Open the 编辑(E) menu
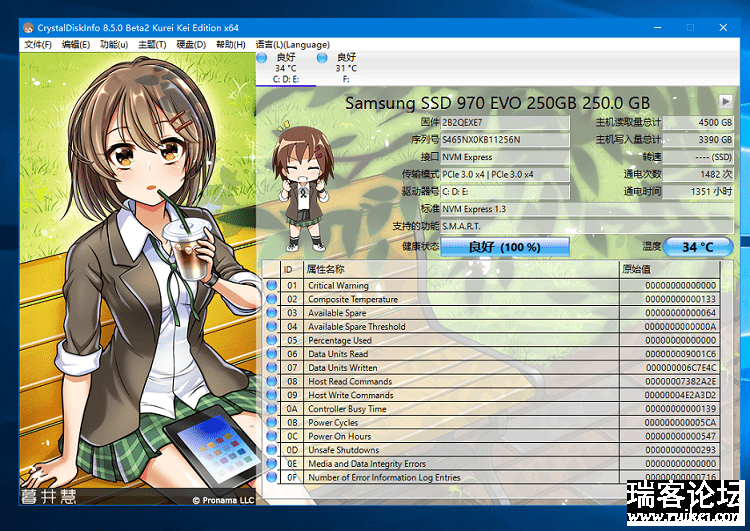Screen dimensions: 750x531 [x=76, y=44]
